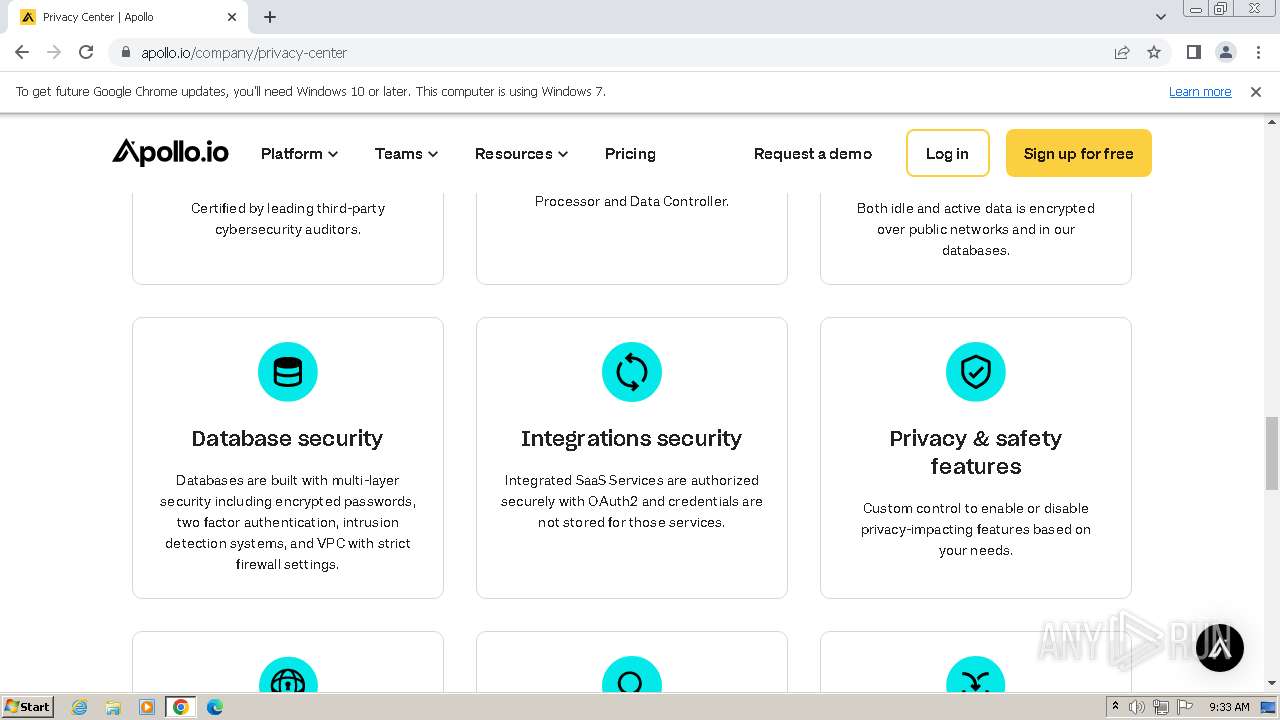Open the Learn more link
Viewport: 1280px width, 720px height.
[x=1200, y=91]
